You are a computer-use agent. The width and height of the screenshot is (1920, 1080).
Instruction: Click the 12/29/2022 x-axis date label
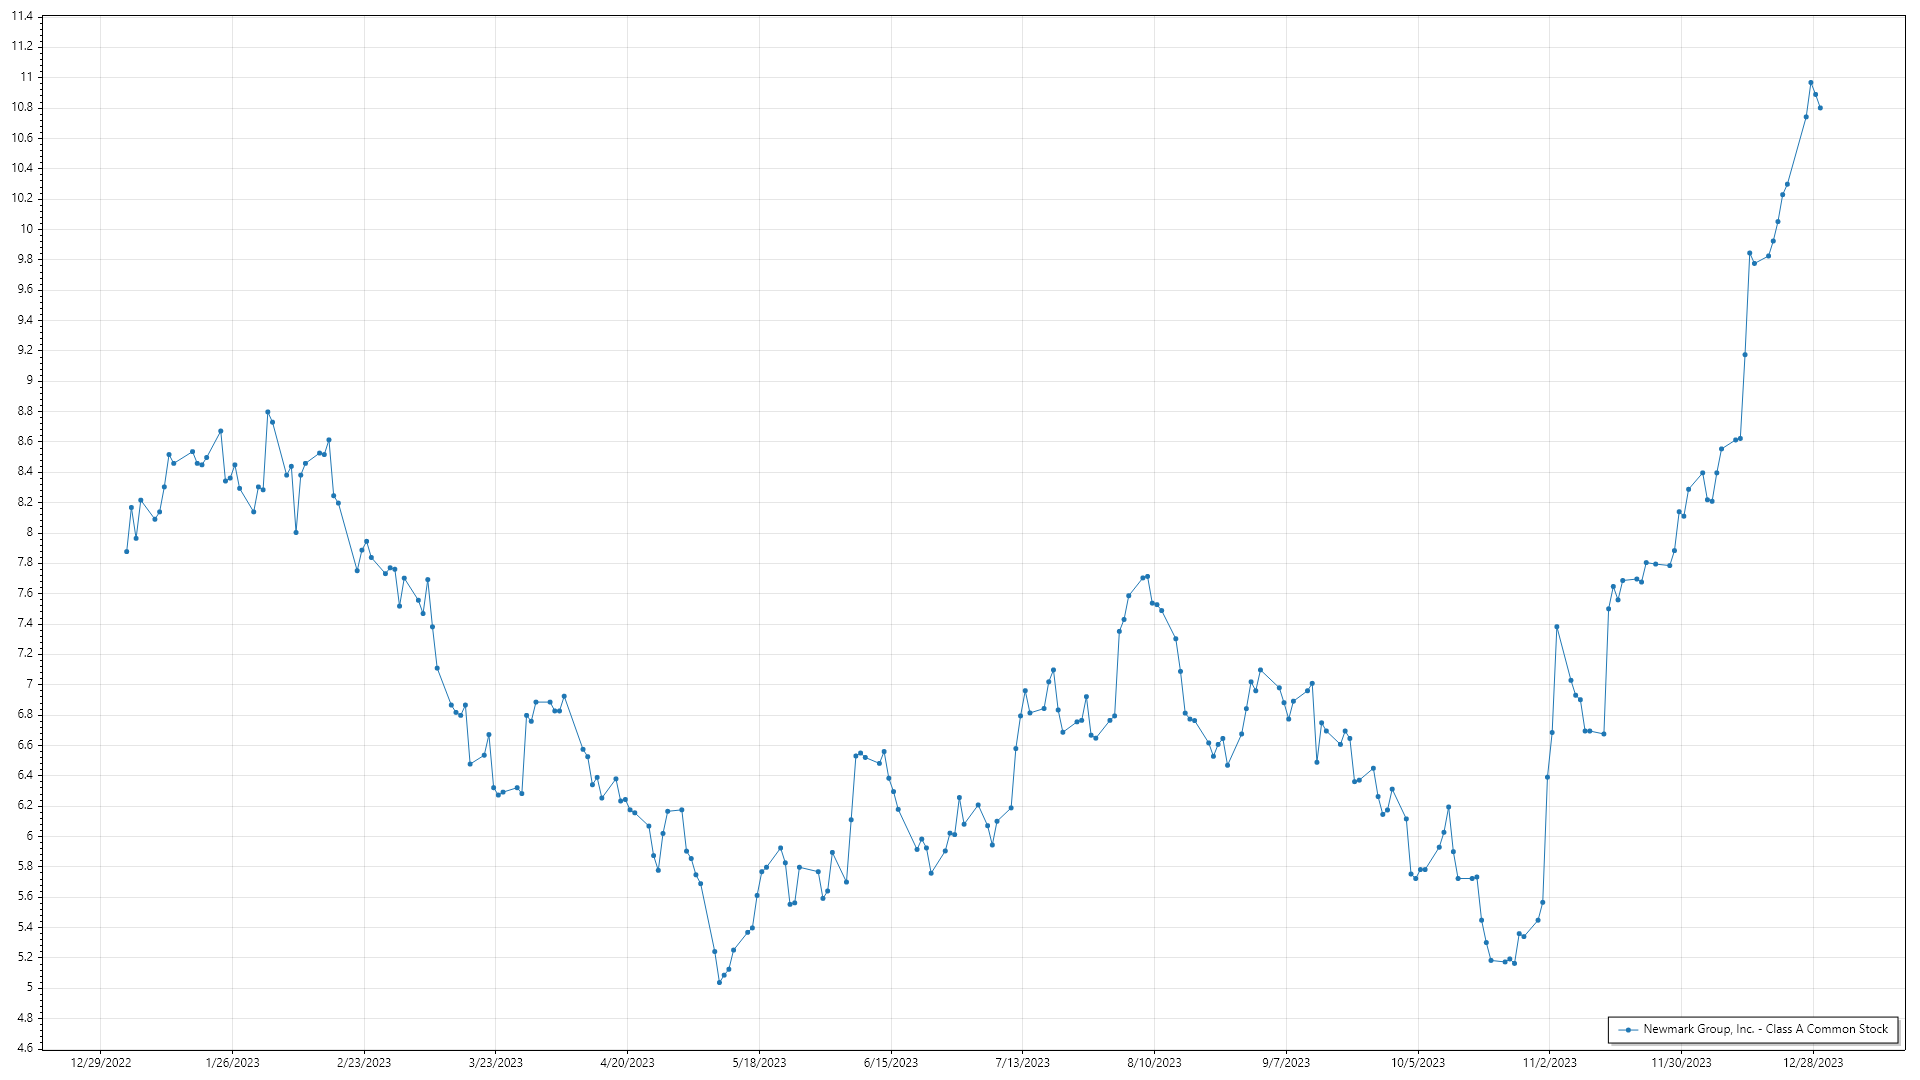click(101, 1063)
